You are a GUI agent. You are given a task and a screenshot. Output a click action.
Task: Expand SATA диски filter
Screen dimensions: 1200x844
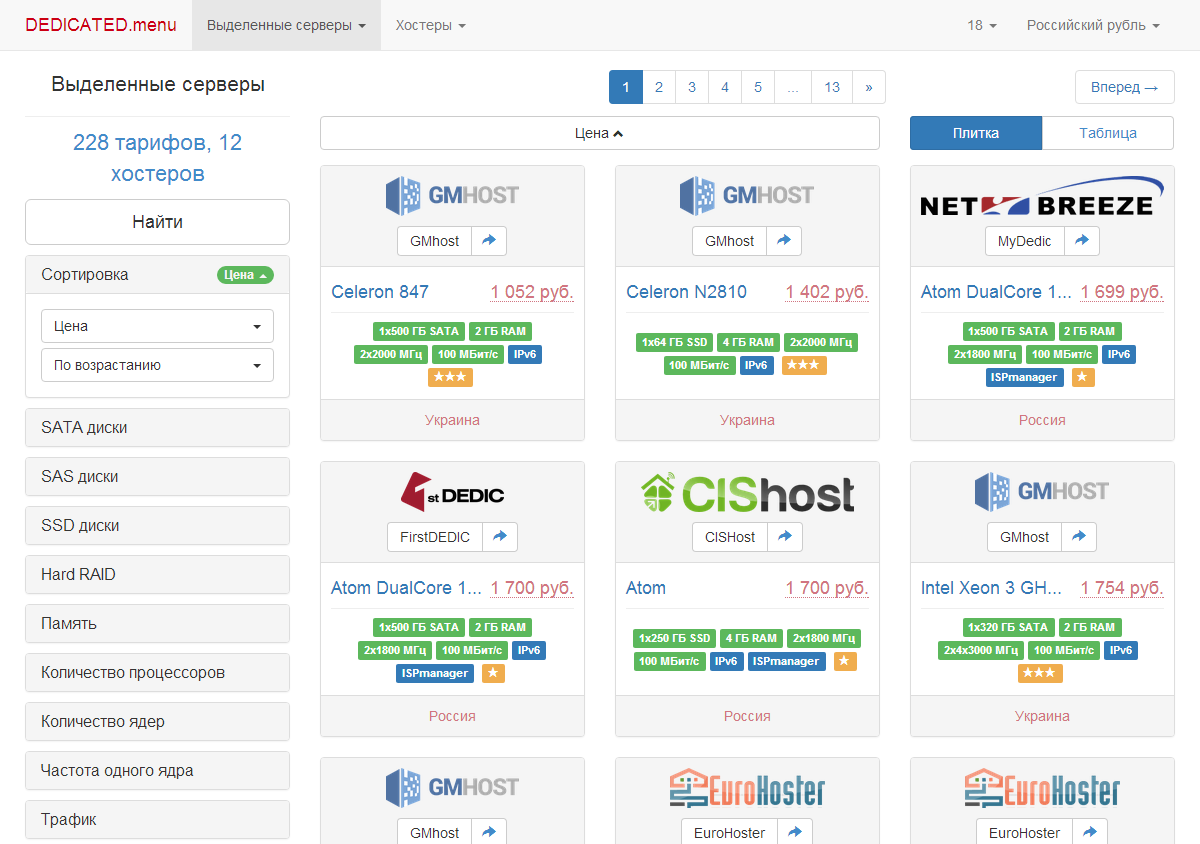(x=157, y=427)
